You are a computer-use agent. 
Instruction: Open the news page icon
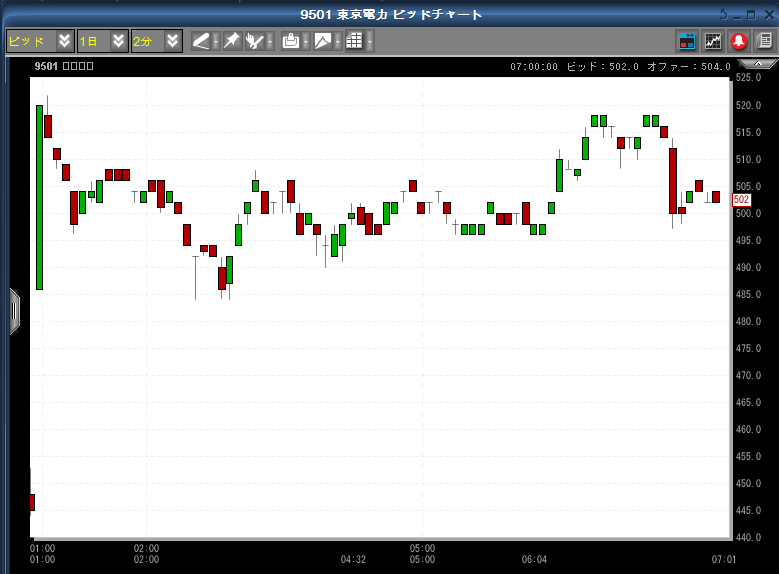point(764,41)
